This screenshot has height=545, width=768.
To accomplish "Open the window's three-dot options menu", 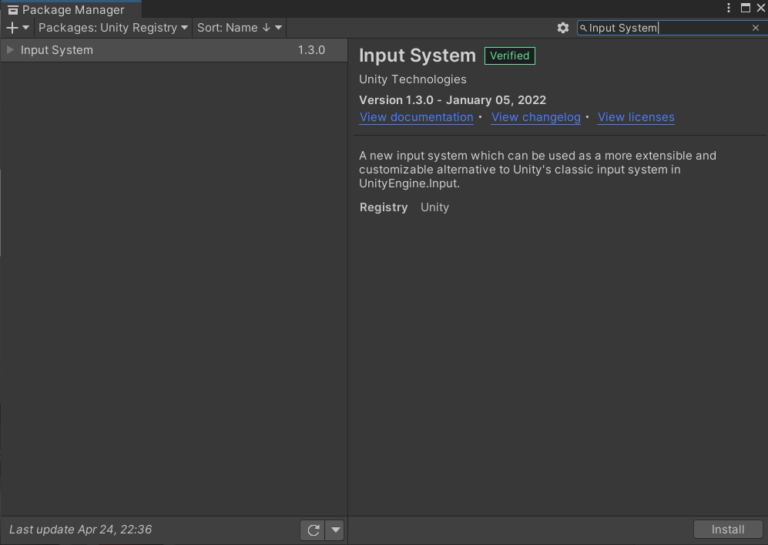I will (x=728, y=8).
